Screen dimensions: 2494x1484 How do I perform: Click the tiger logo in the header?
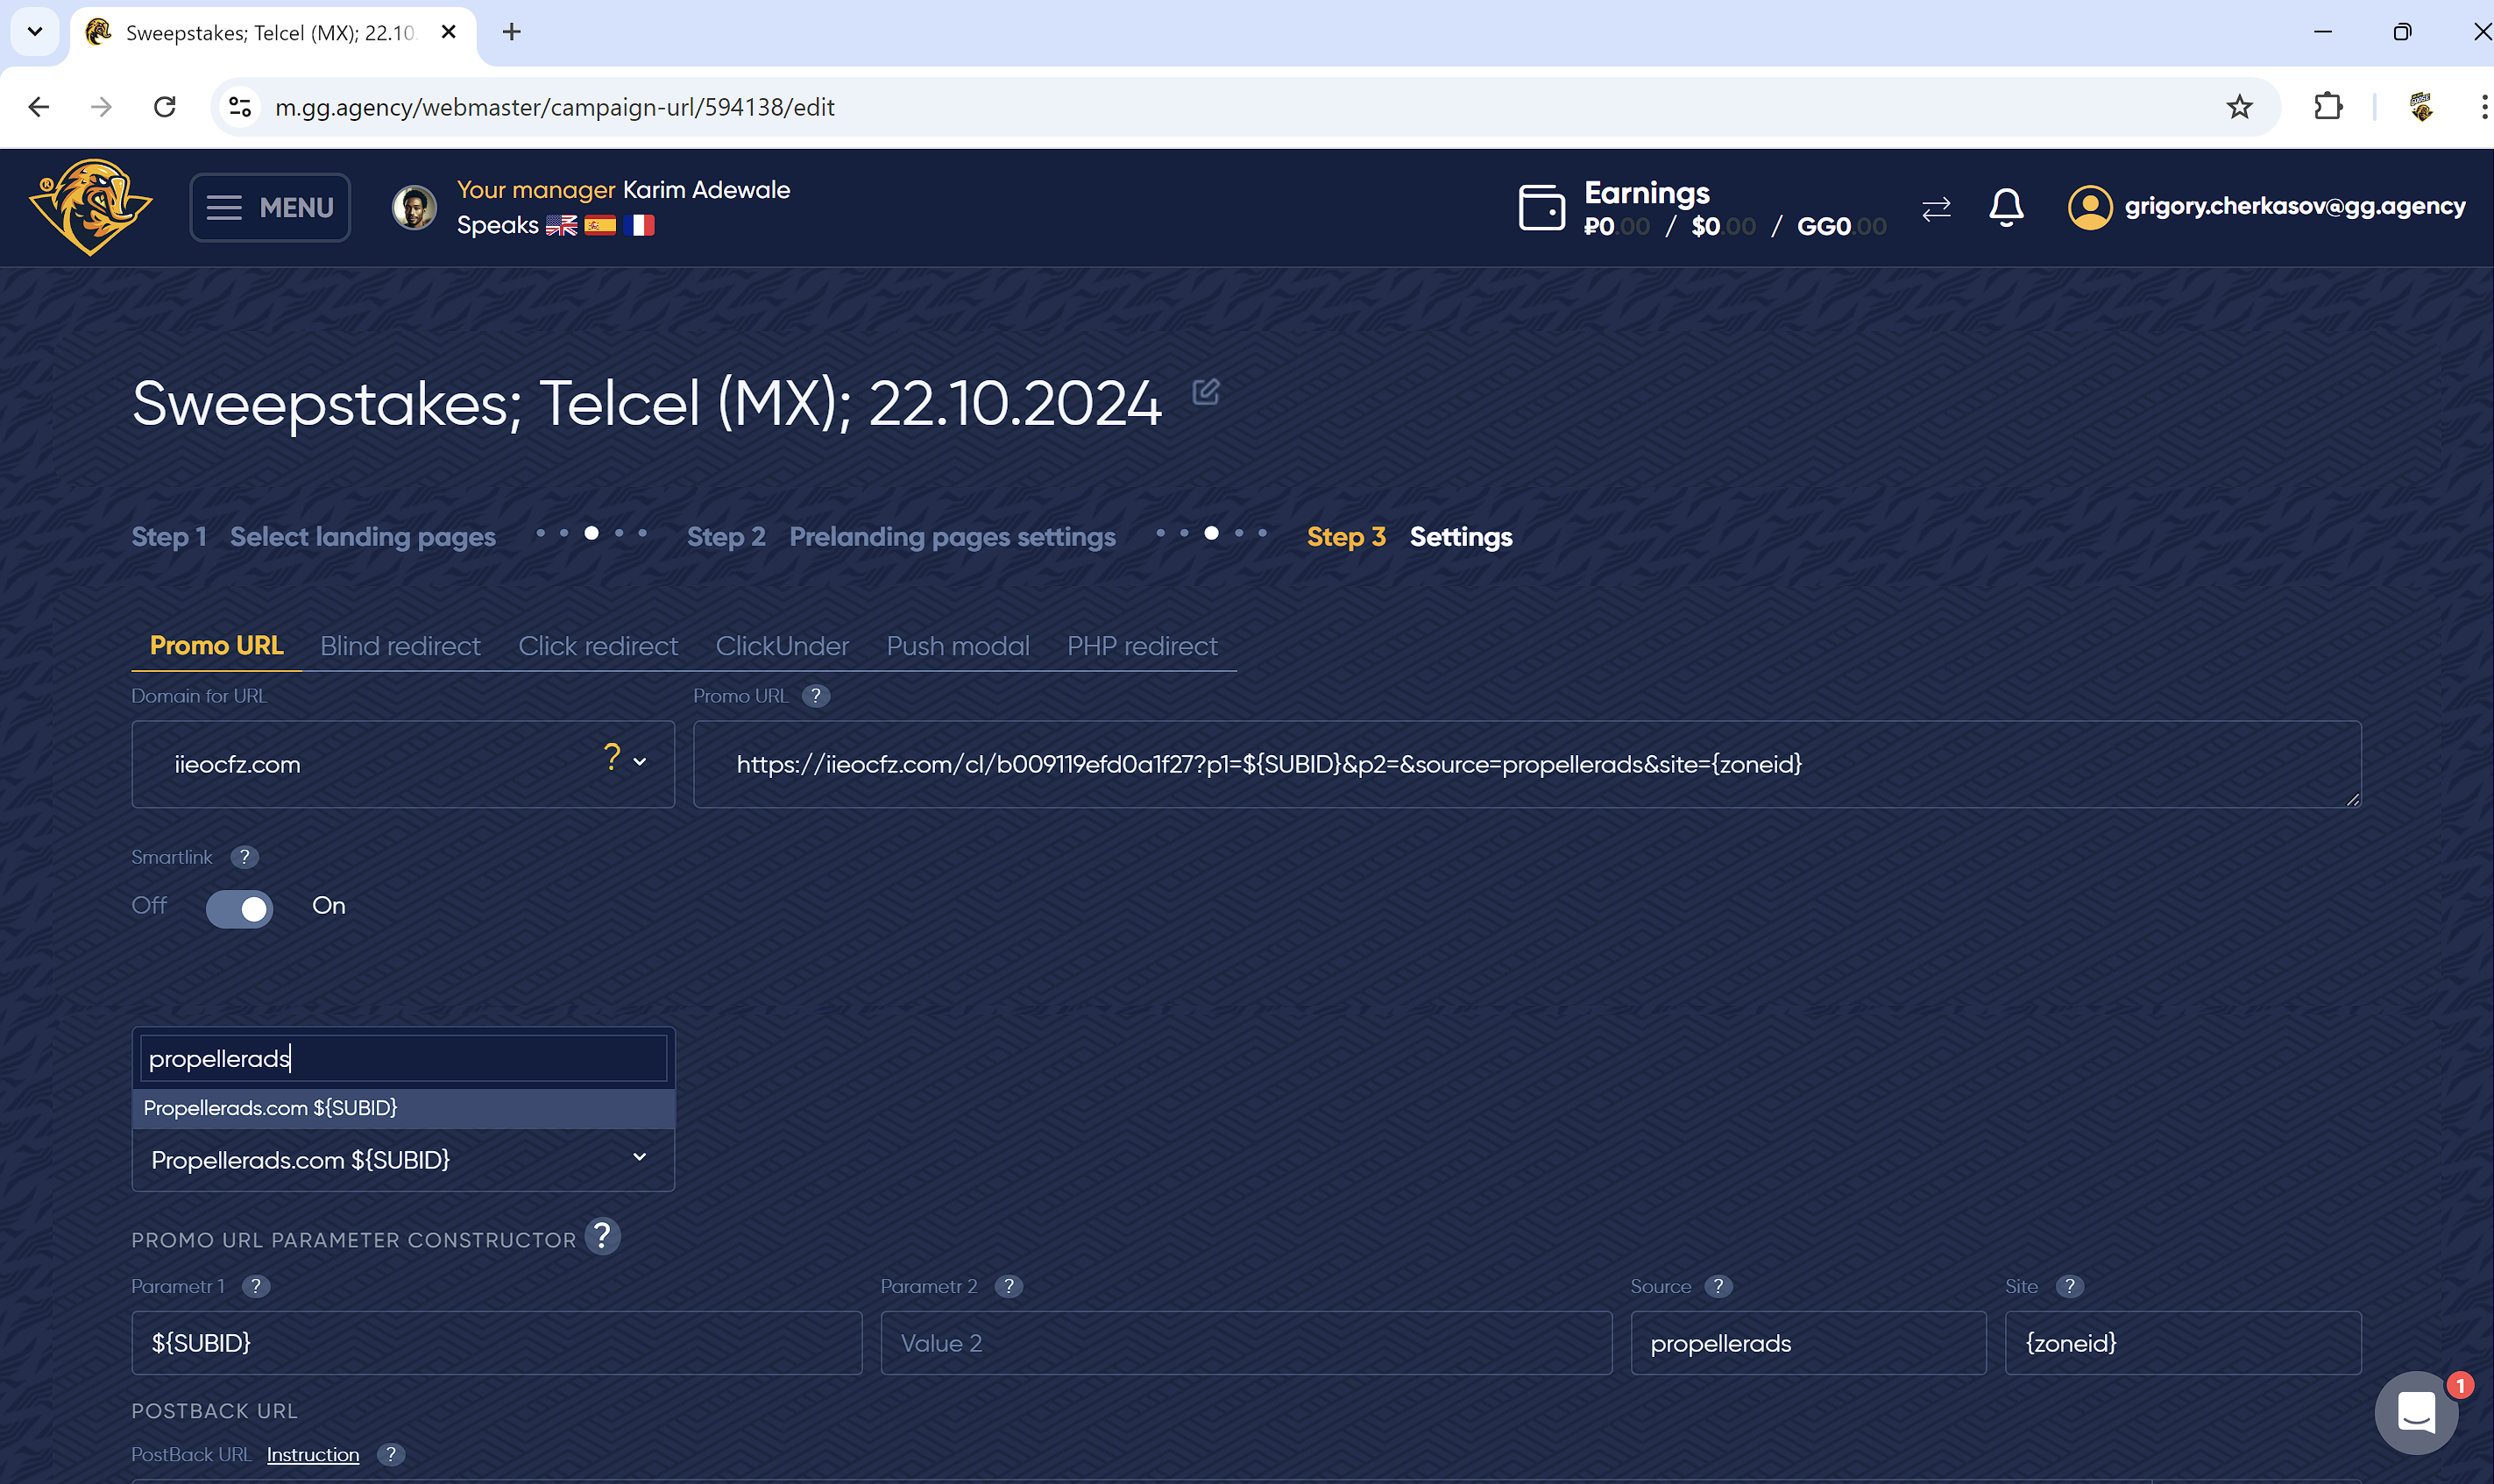coord(90,207)
